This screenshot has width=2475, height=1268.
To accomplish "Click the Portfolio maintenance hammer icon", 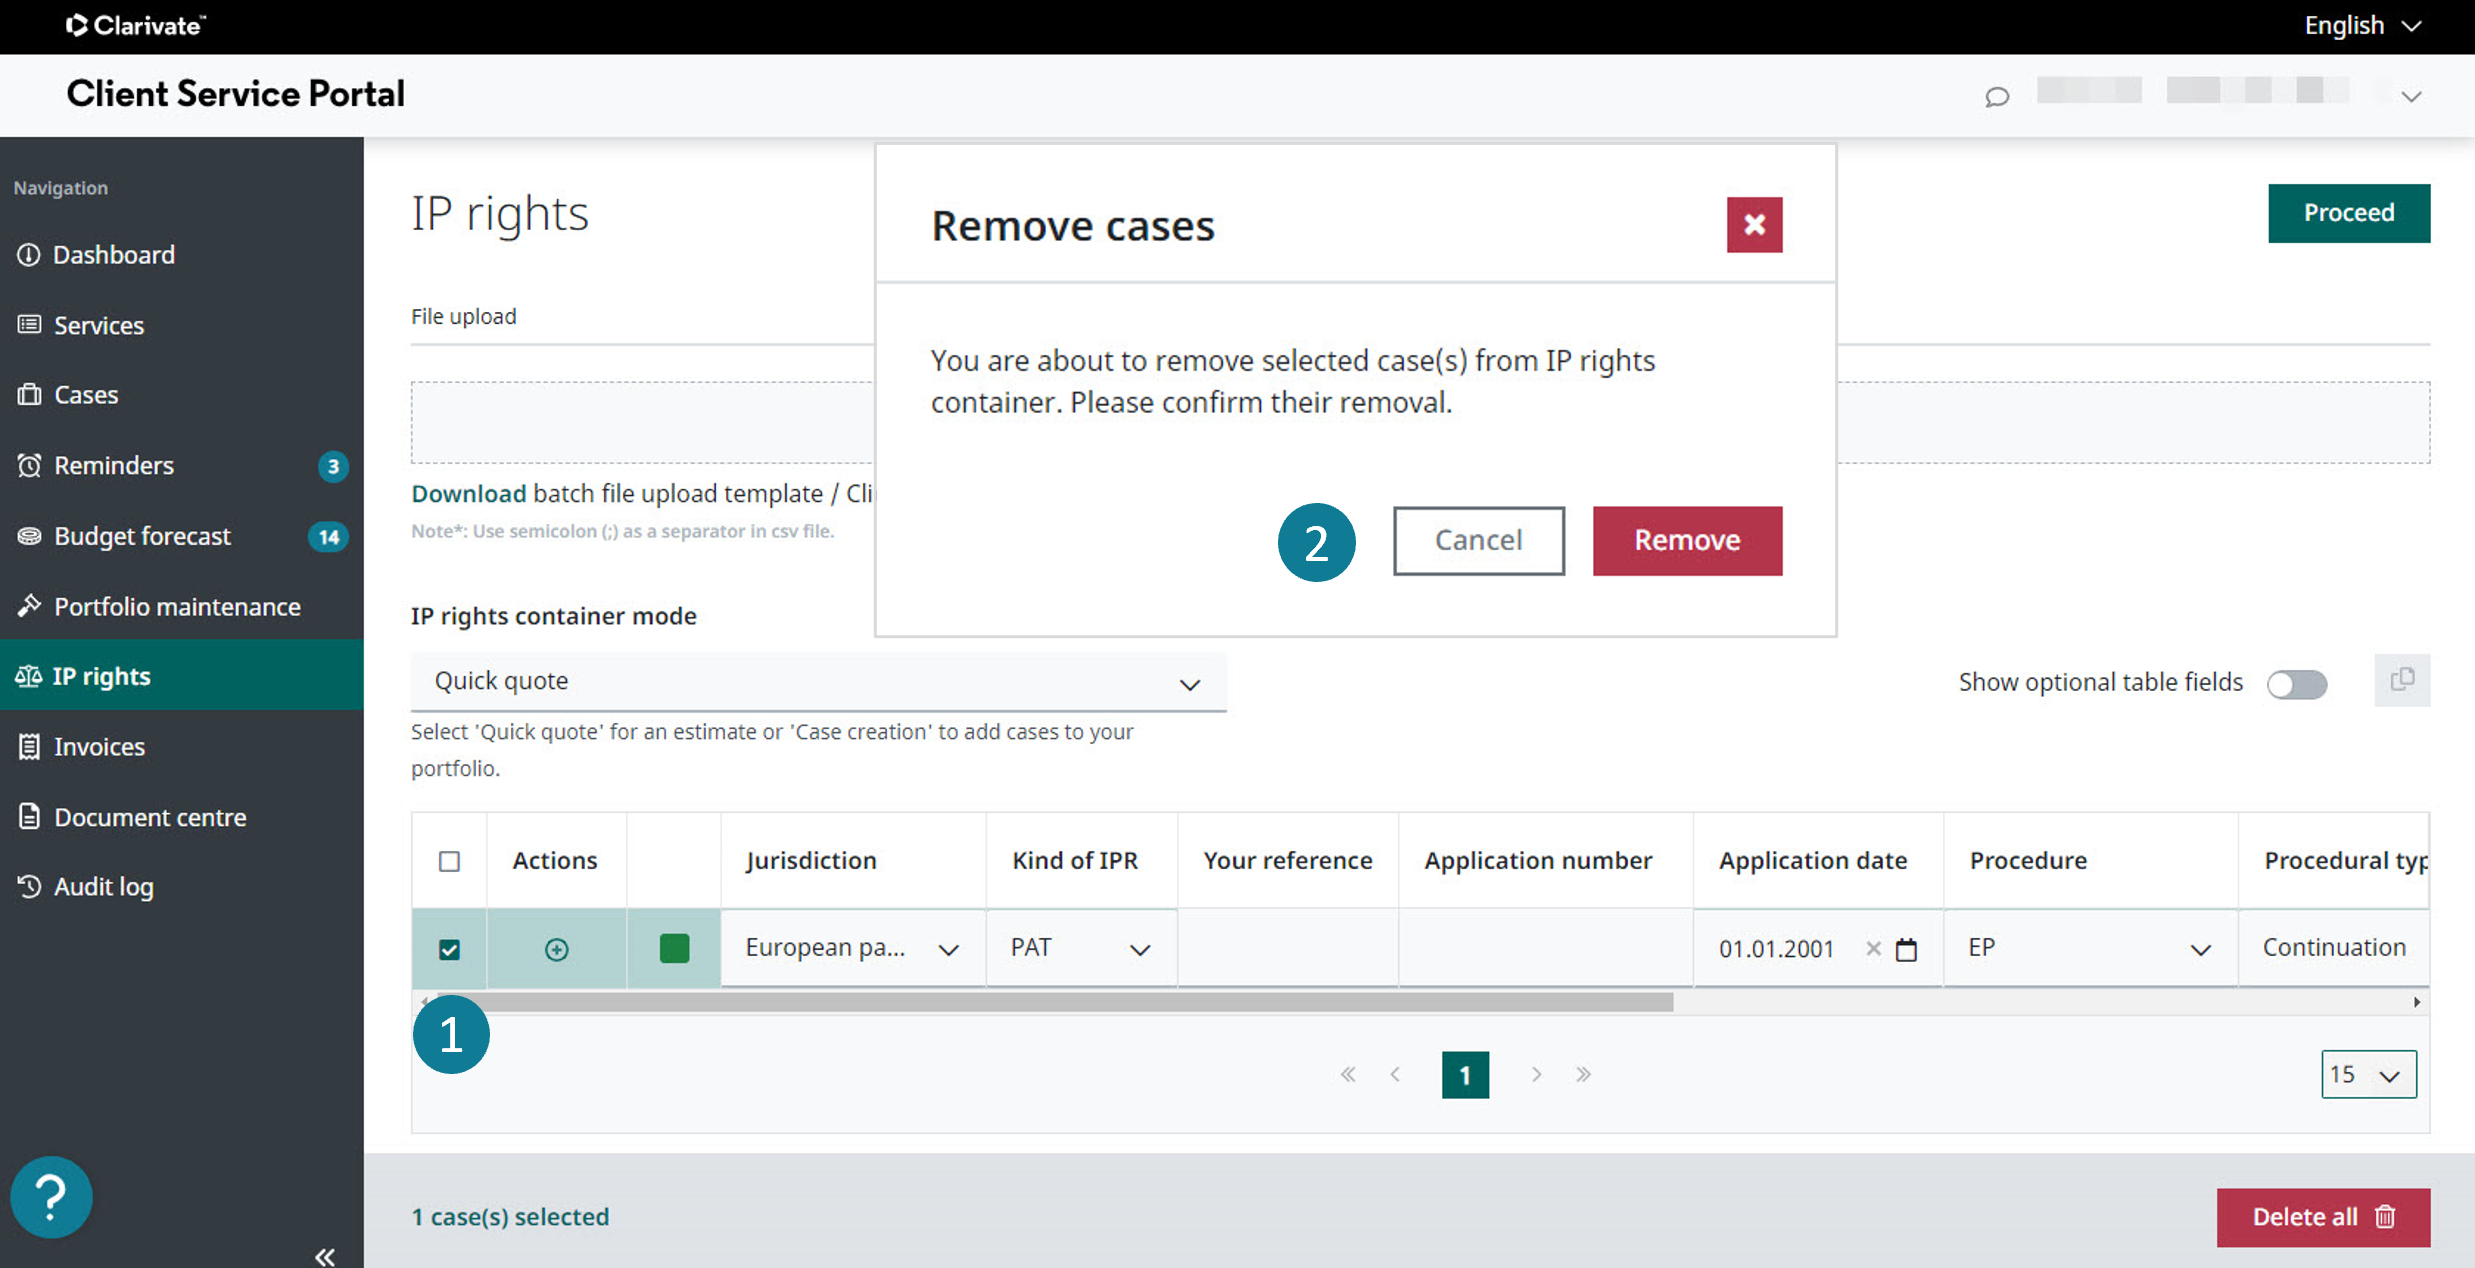I will click(x=29, y=606).
